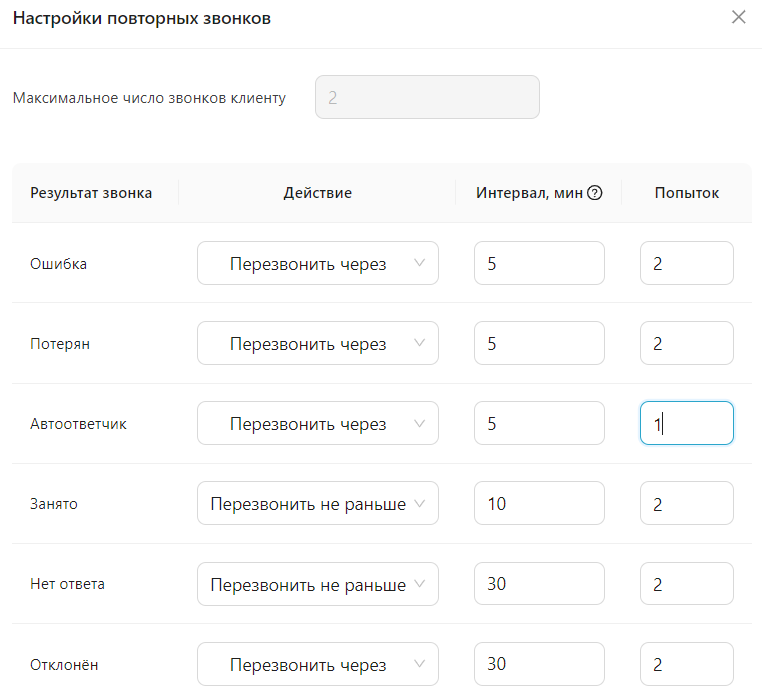Select the attempts field for Занято

(687, 503)
